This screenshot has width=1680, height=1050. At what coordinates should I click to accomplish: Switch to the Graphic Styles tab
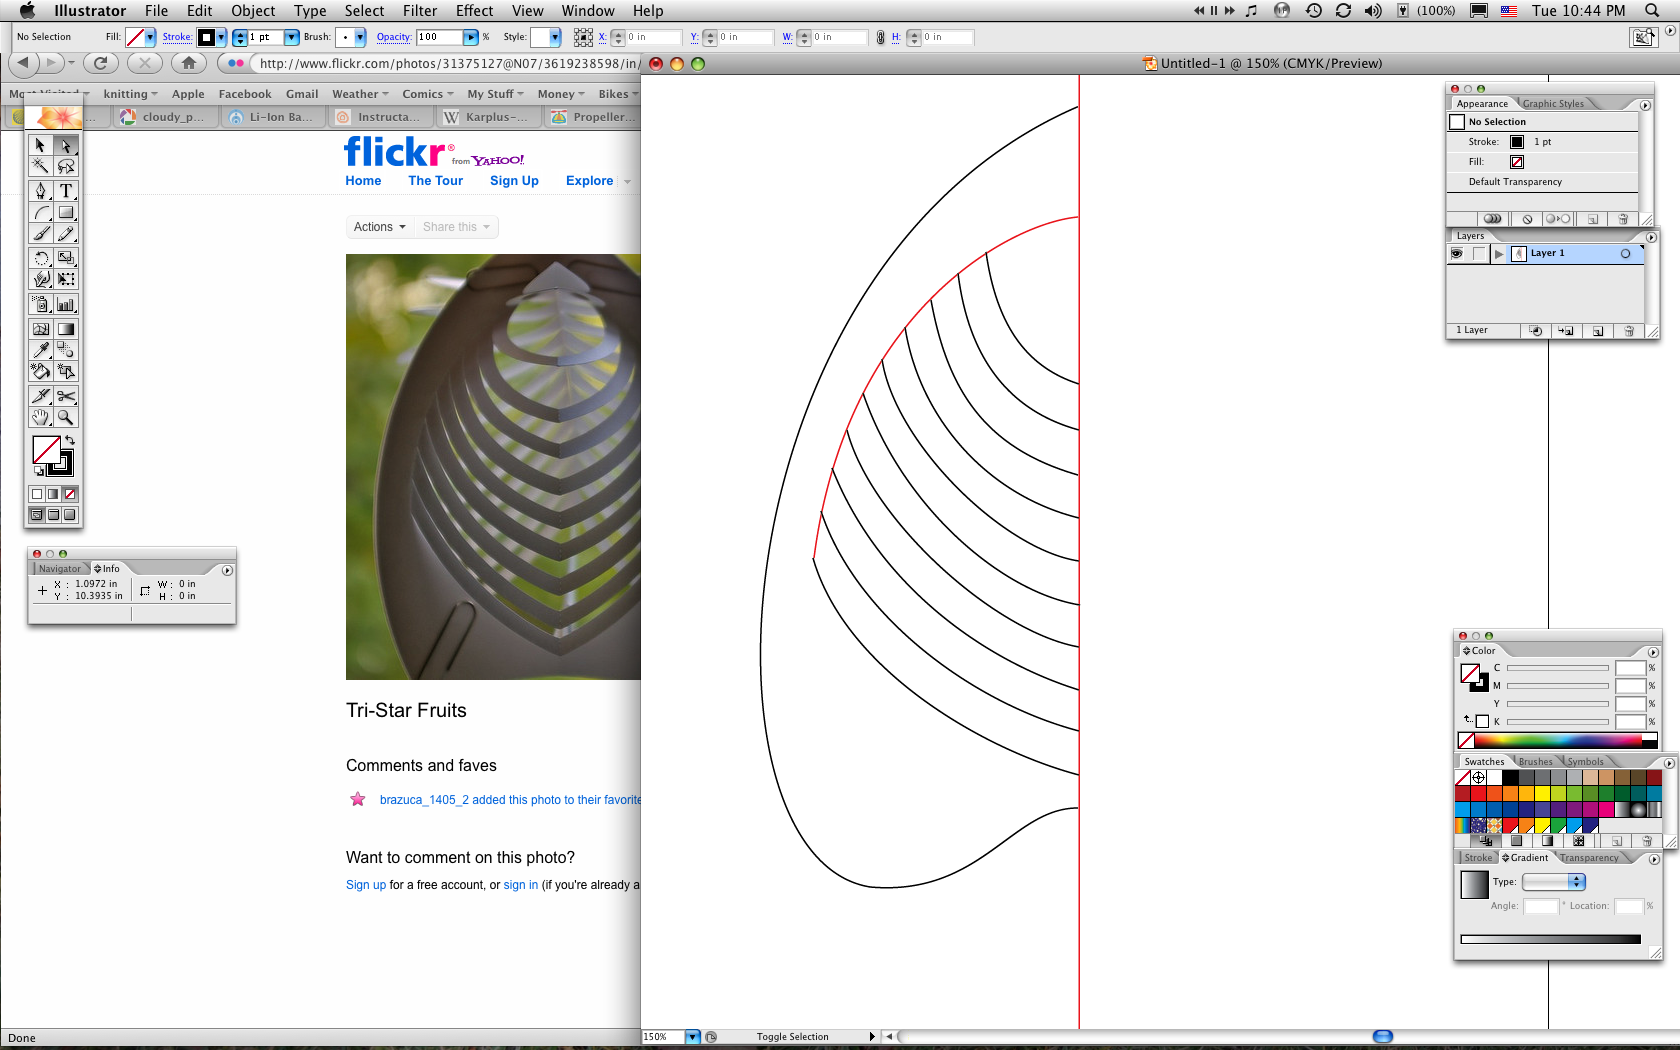[x=1554, y=104]
